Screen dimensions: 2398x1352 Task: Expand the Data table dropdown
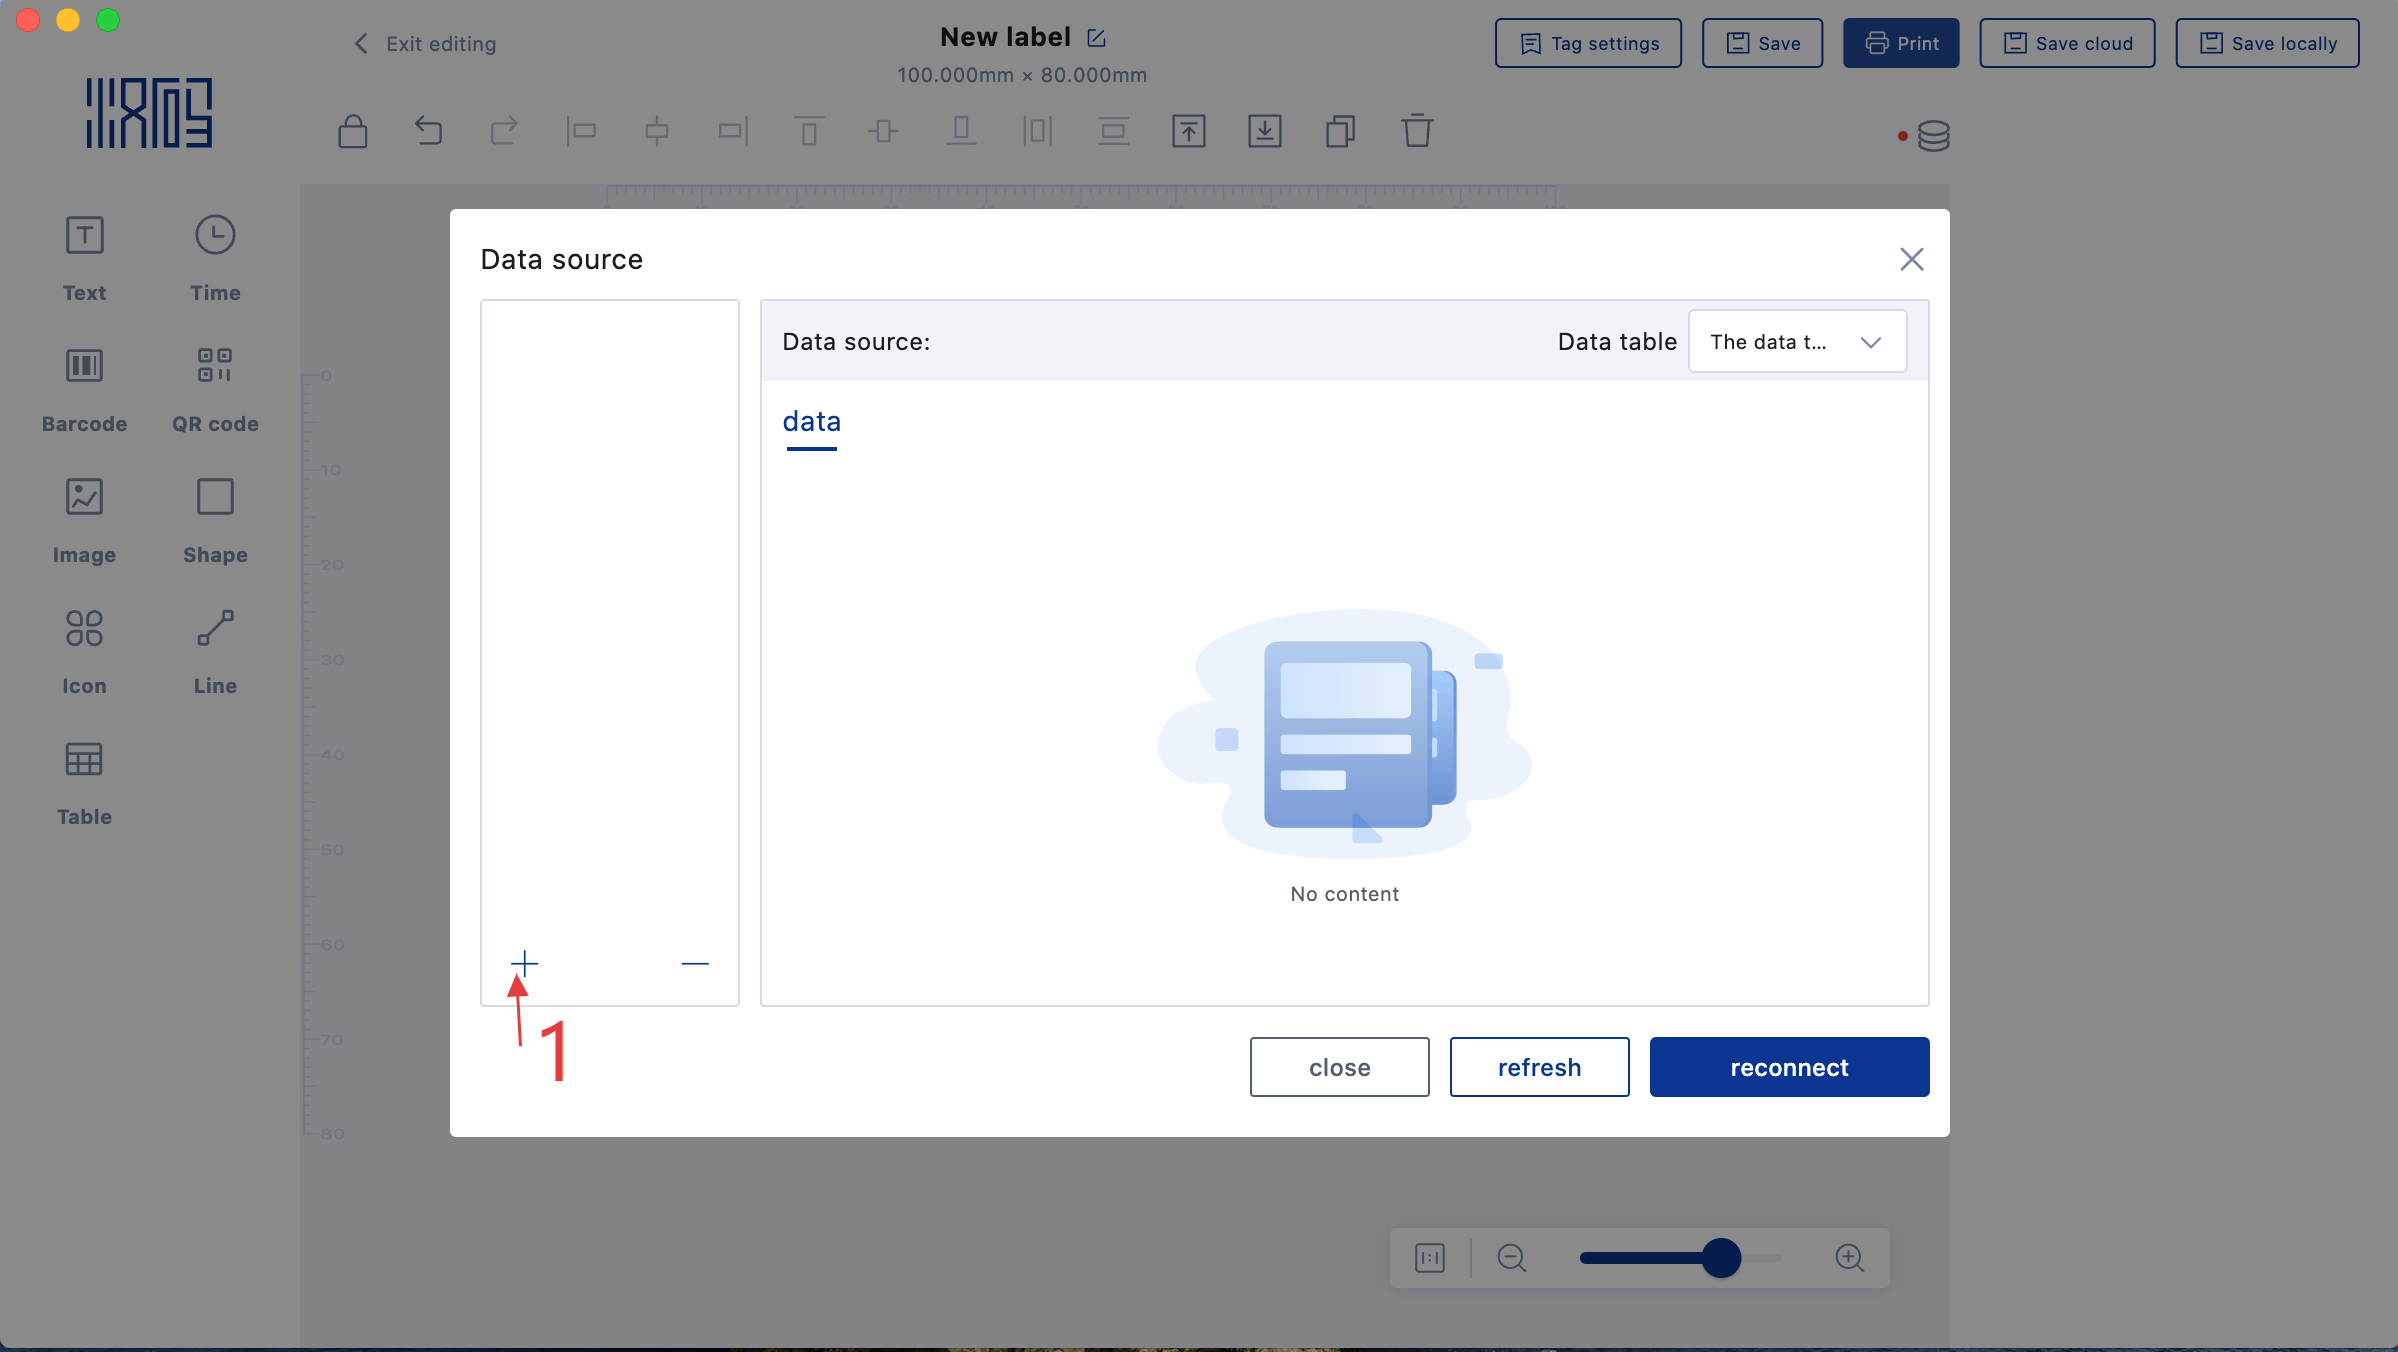tap(1797, 342)
